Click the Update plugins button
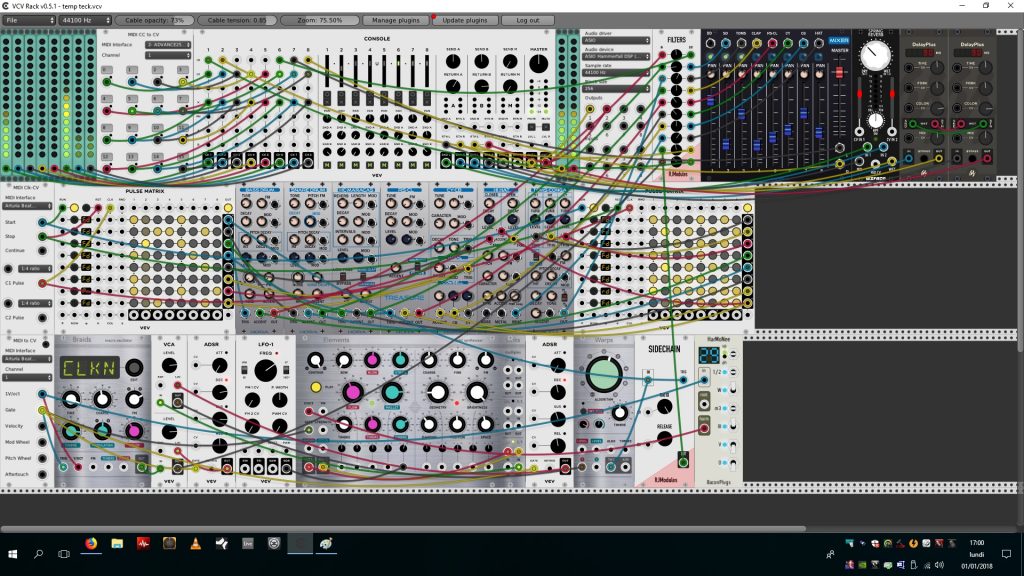 coord(465,20)
